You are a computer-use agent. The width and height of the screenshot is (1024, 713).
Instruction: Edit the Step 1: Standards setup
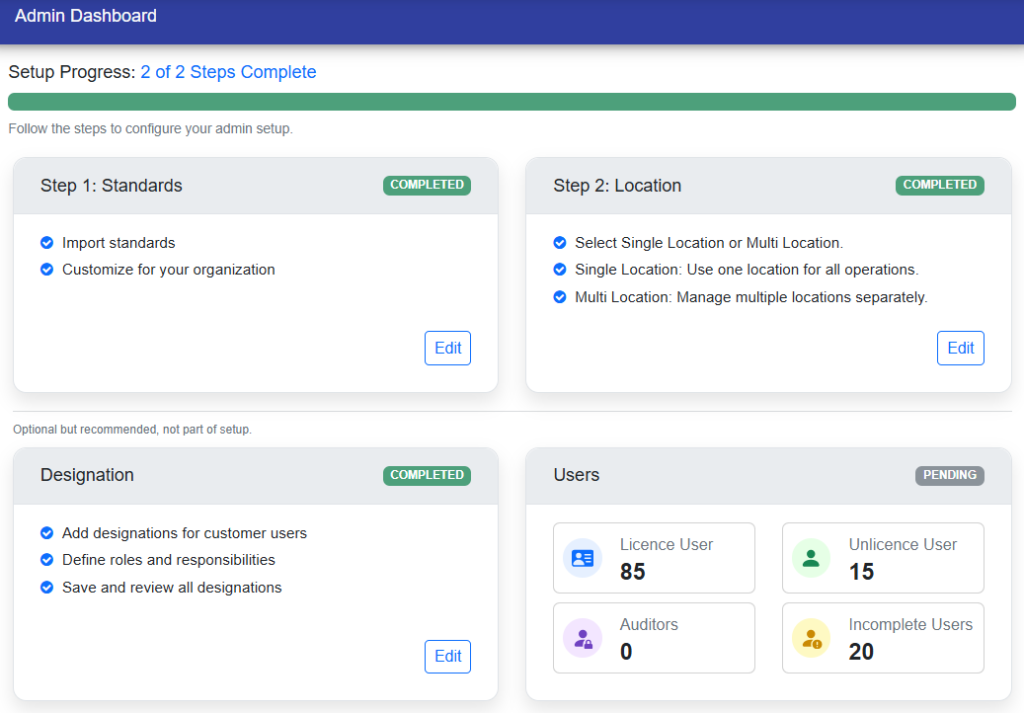(447, 347)
